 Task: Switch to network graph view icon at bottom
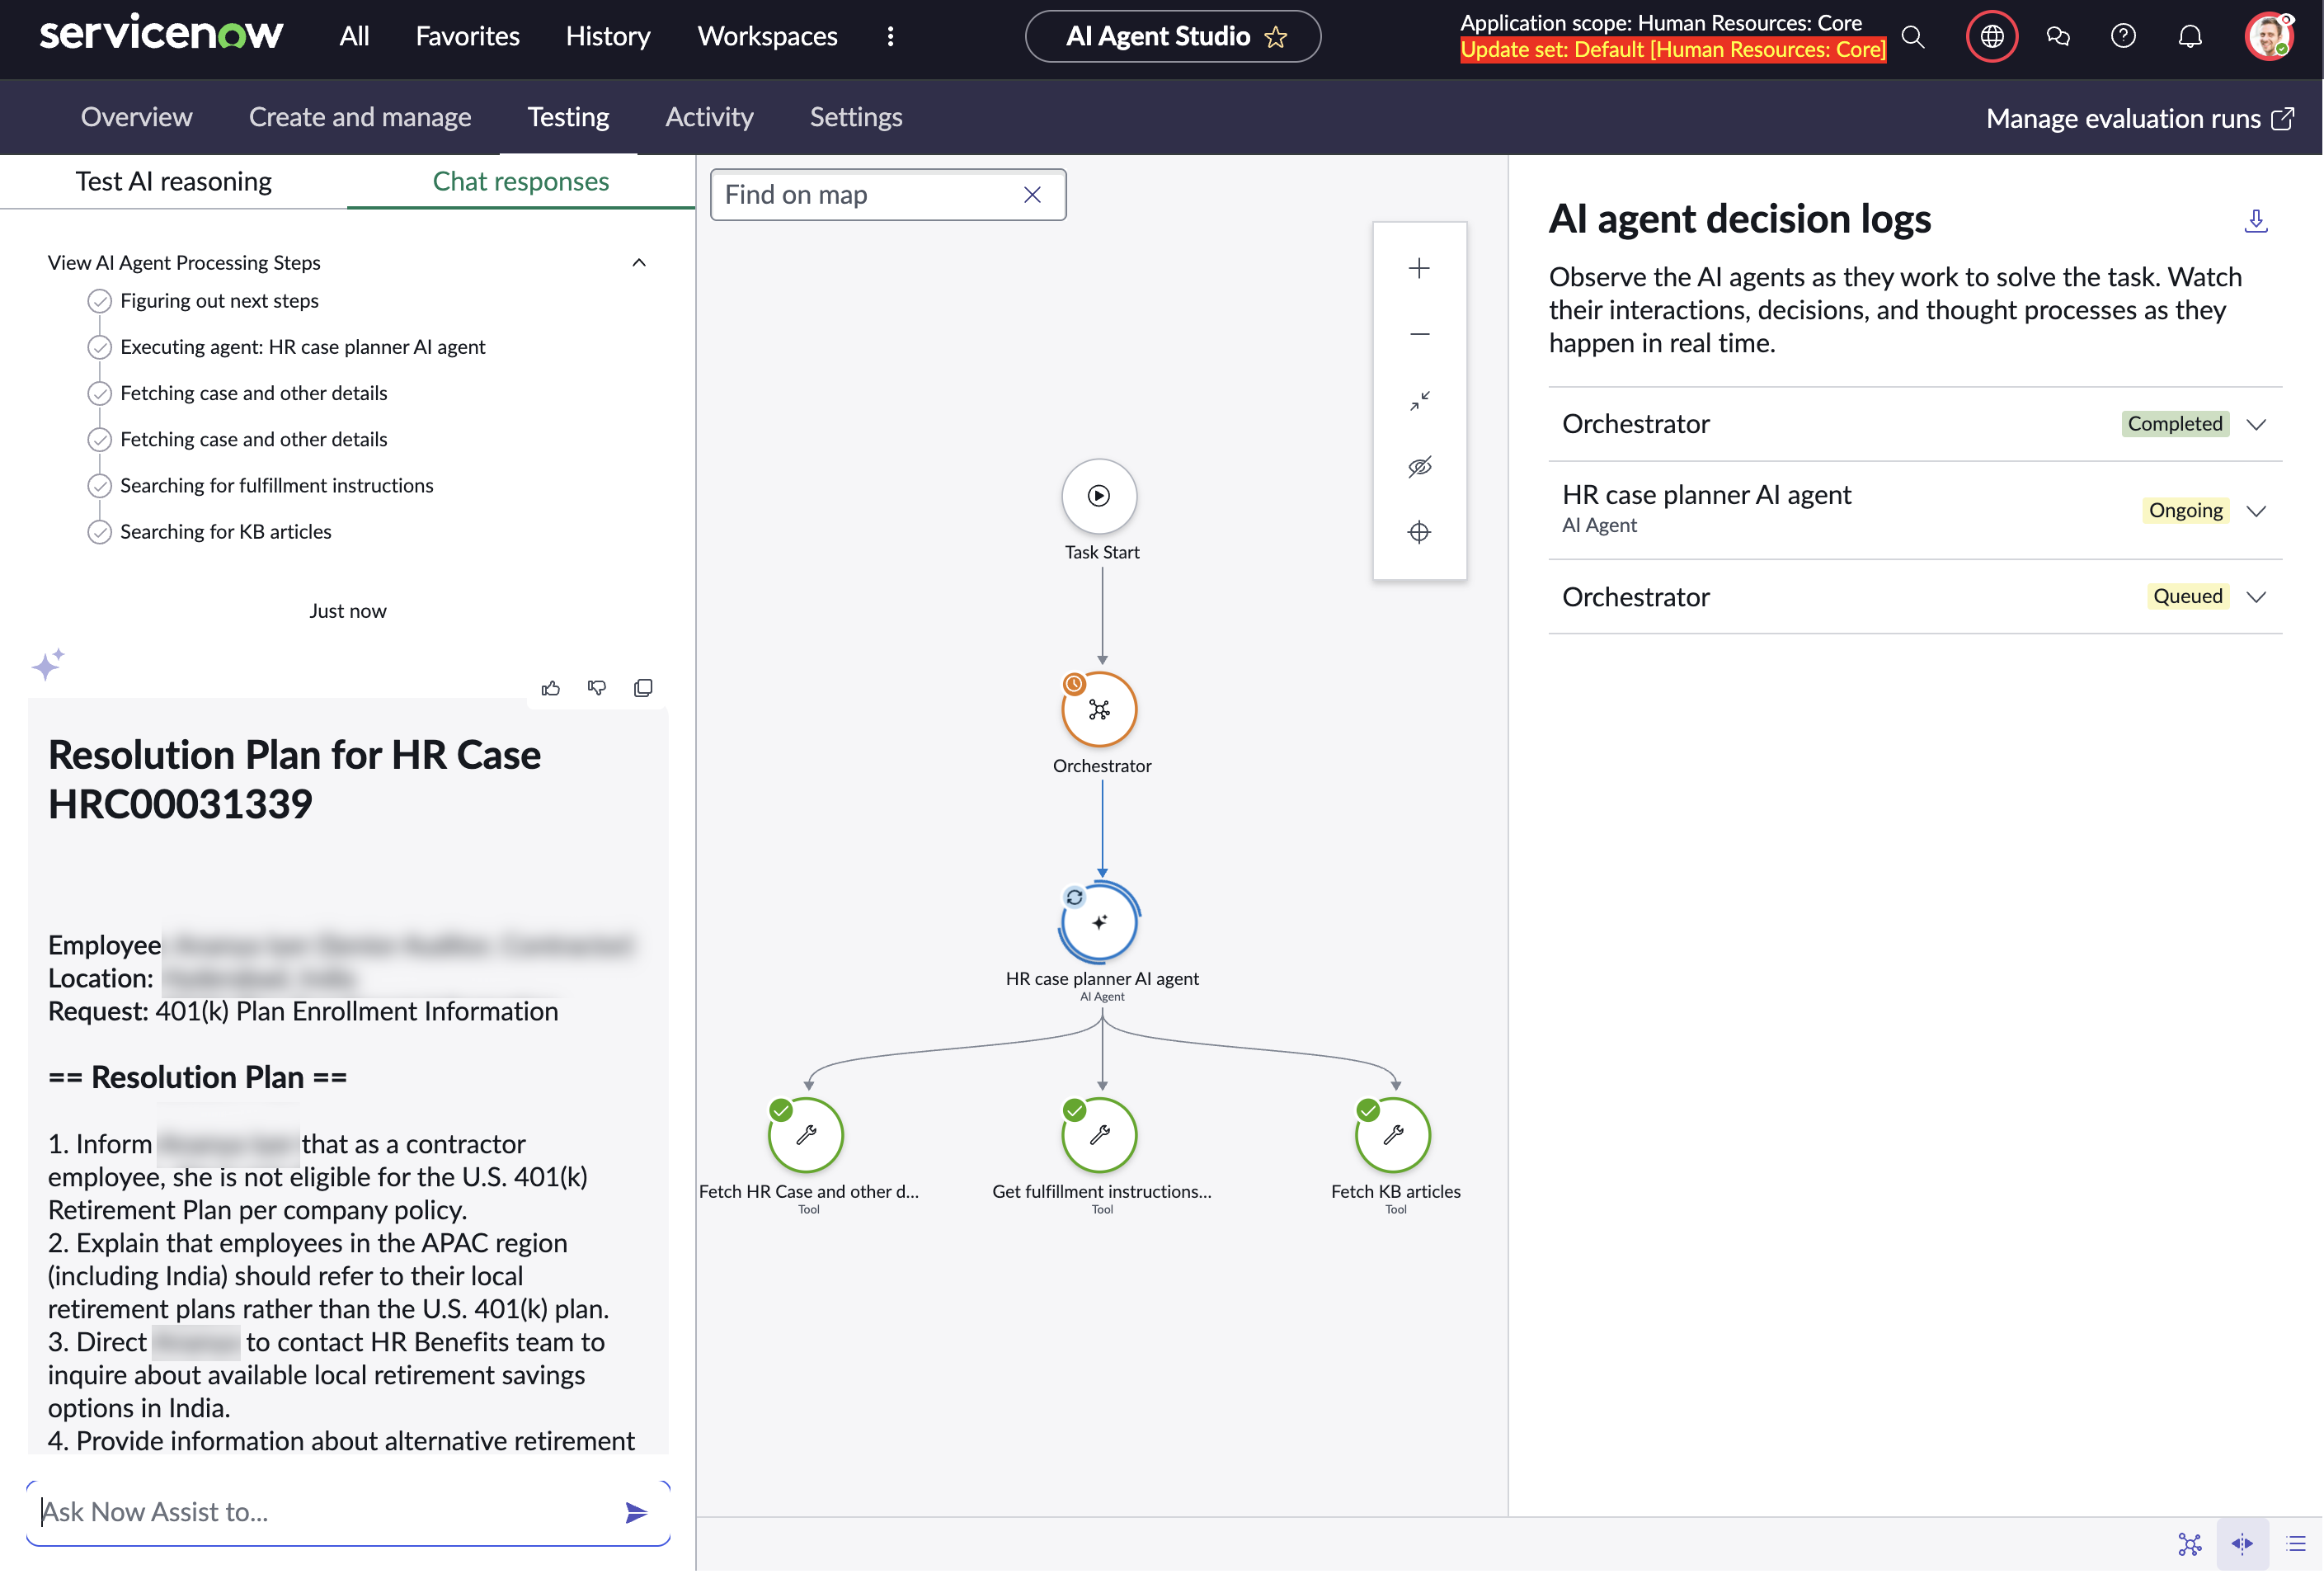coord(2190,1545)
